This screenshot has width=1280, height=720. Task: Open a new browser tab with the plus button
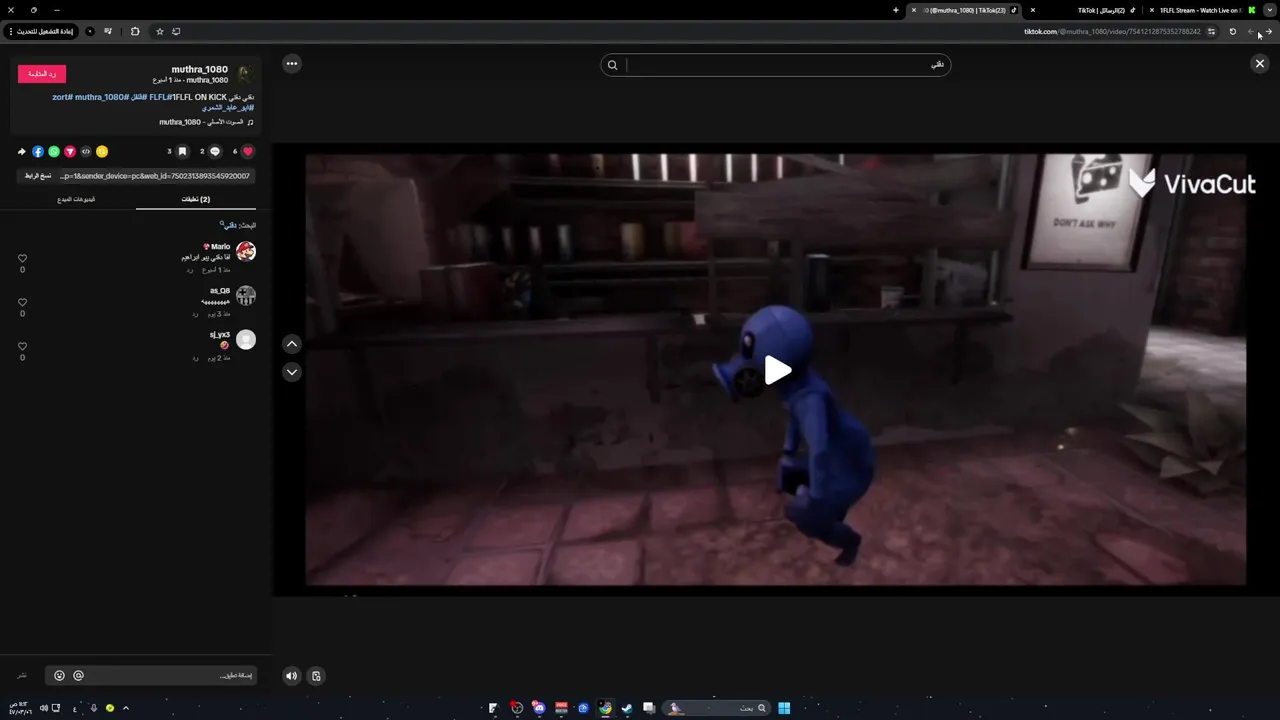coord(896,10)
